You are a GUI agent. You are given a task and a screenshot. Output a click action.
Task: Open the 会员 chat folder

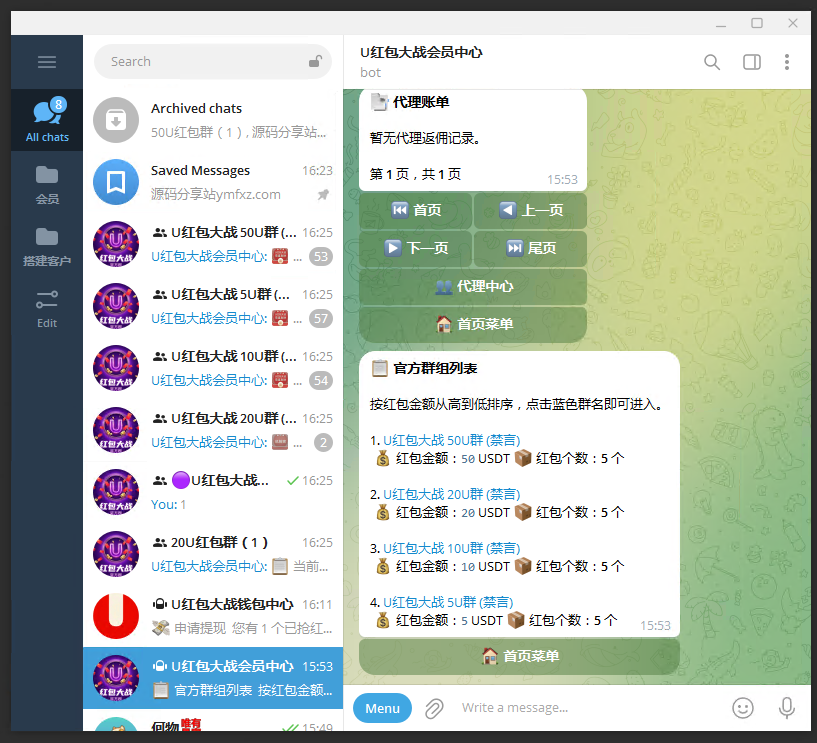(47, 185)
